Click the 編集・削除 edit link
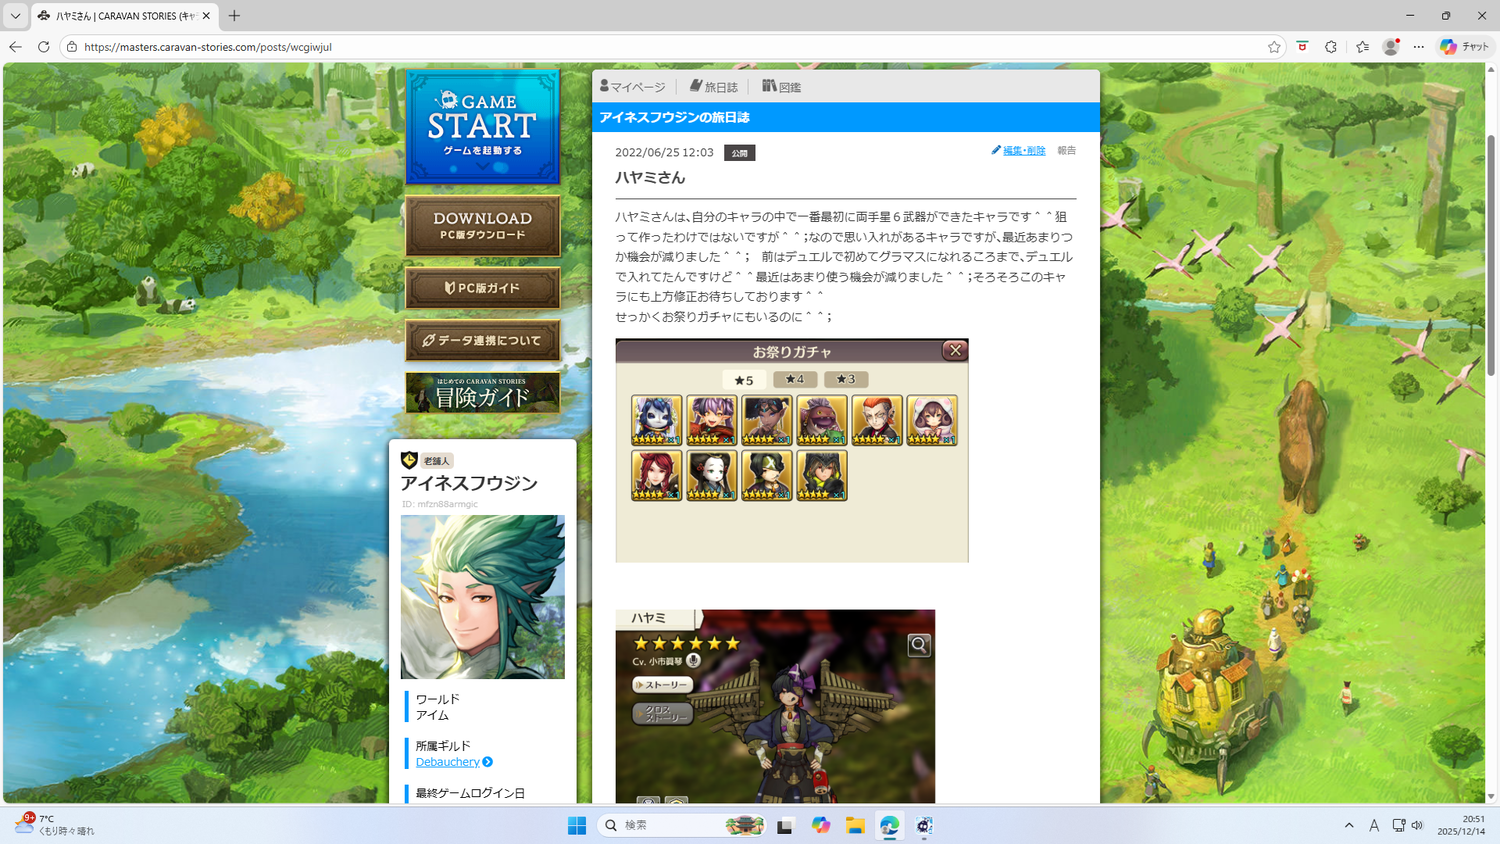1500x844 pixels. click(1023, 151)
